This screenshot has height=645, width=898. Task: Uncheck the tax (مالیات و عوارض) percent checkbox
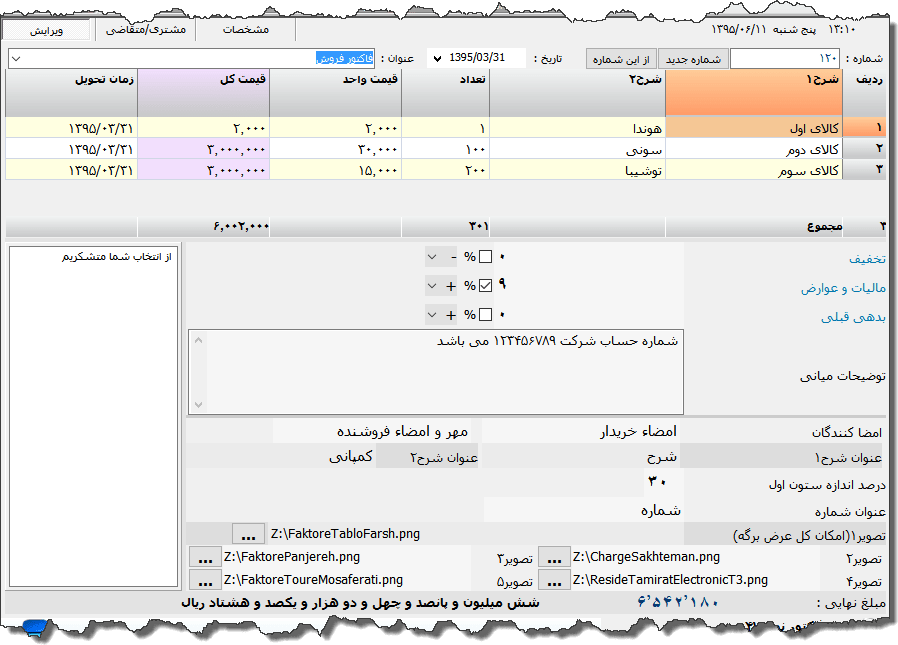pyautogui.click(x=486, y=286)
